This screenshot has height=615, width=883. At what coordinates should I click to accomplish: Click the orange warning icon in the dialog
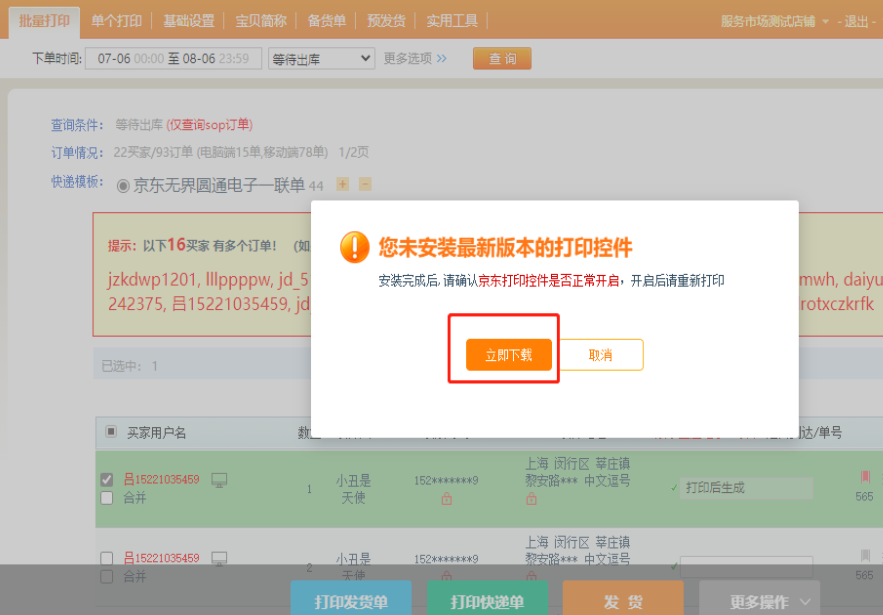355,247
